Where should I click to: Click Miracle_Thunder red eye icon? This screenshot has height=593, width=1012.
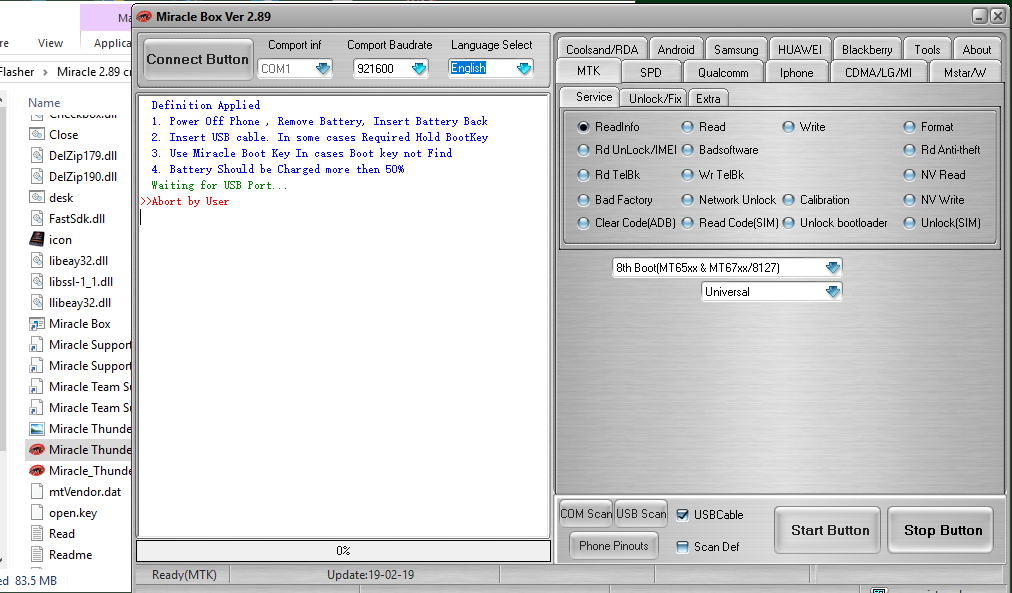coord(37,471)
